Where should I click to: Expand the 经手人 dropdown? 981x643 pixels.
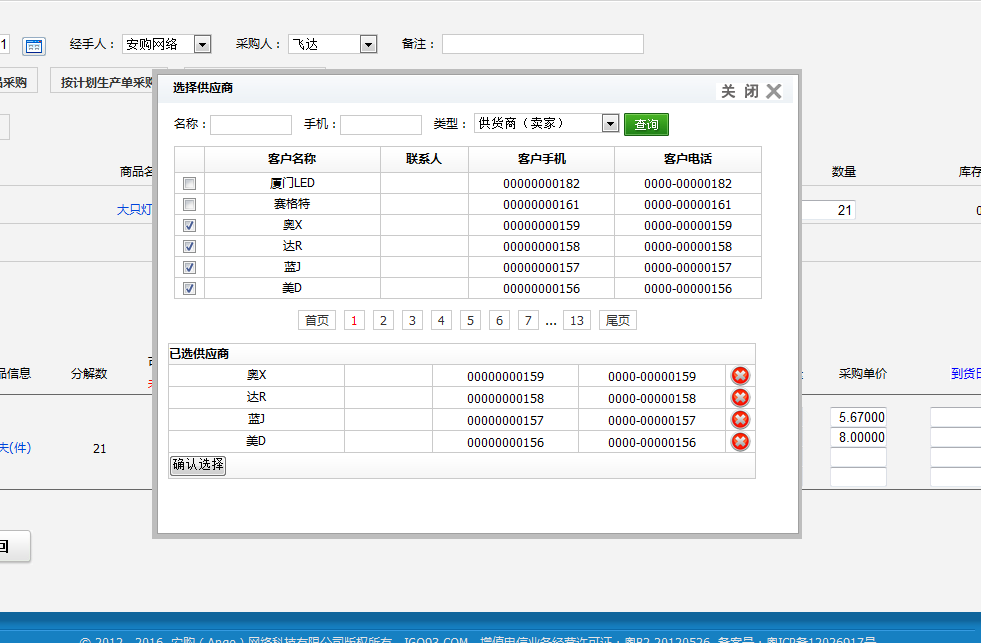tap(202, 44)
